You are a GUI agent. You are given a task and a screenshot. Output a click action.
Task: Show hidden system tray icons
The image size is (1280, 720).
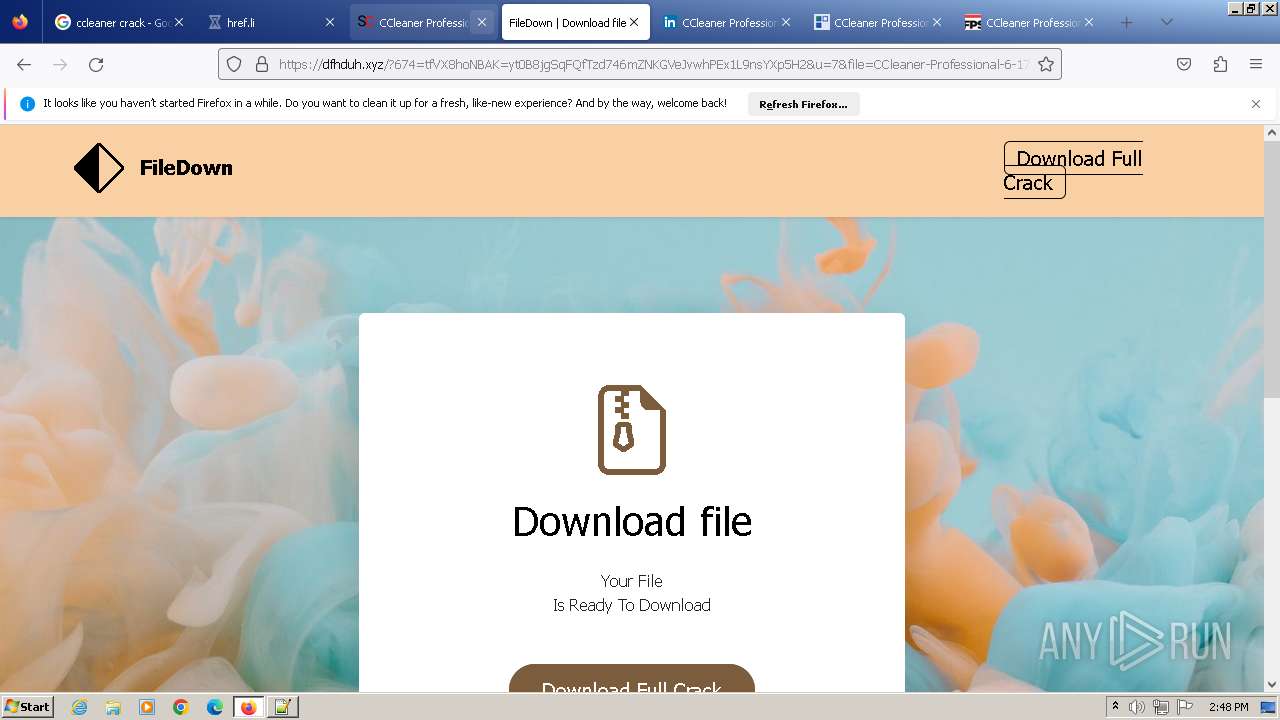coord(1115,707)
